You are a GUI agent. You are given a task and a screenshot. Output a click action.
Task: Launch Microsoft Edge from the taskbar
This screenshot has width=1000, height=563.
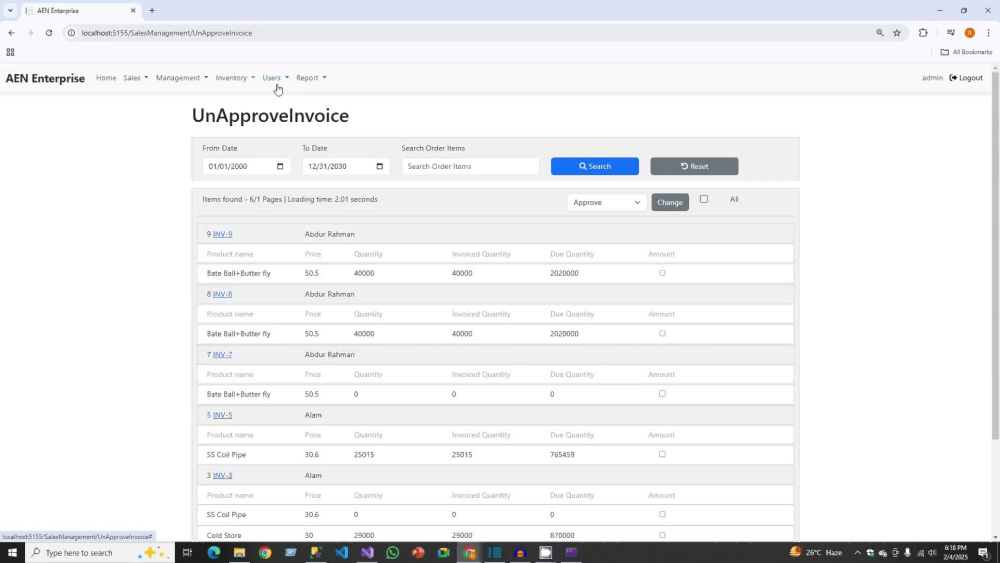pyautogui.click(x=214, y=552)
